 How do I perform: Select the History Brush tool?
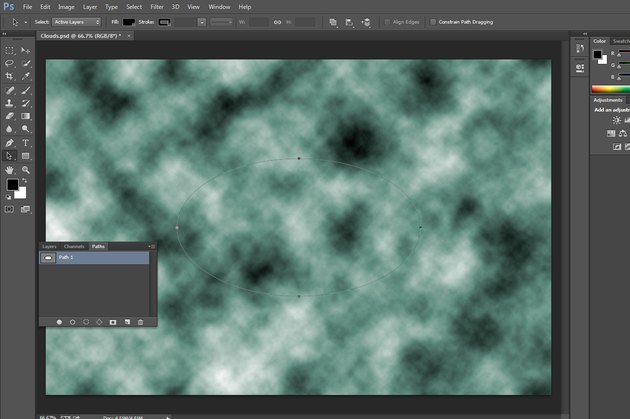[x=25, y=103]
